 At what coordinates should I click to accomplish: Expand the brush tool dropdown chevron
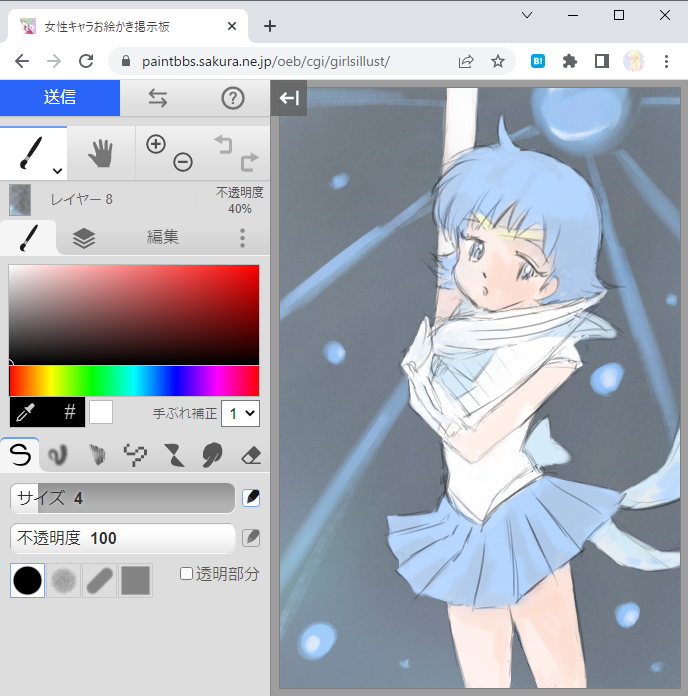click(x=57, y=171)
